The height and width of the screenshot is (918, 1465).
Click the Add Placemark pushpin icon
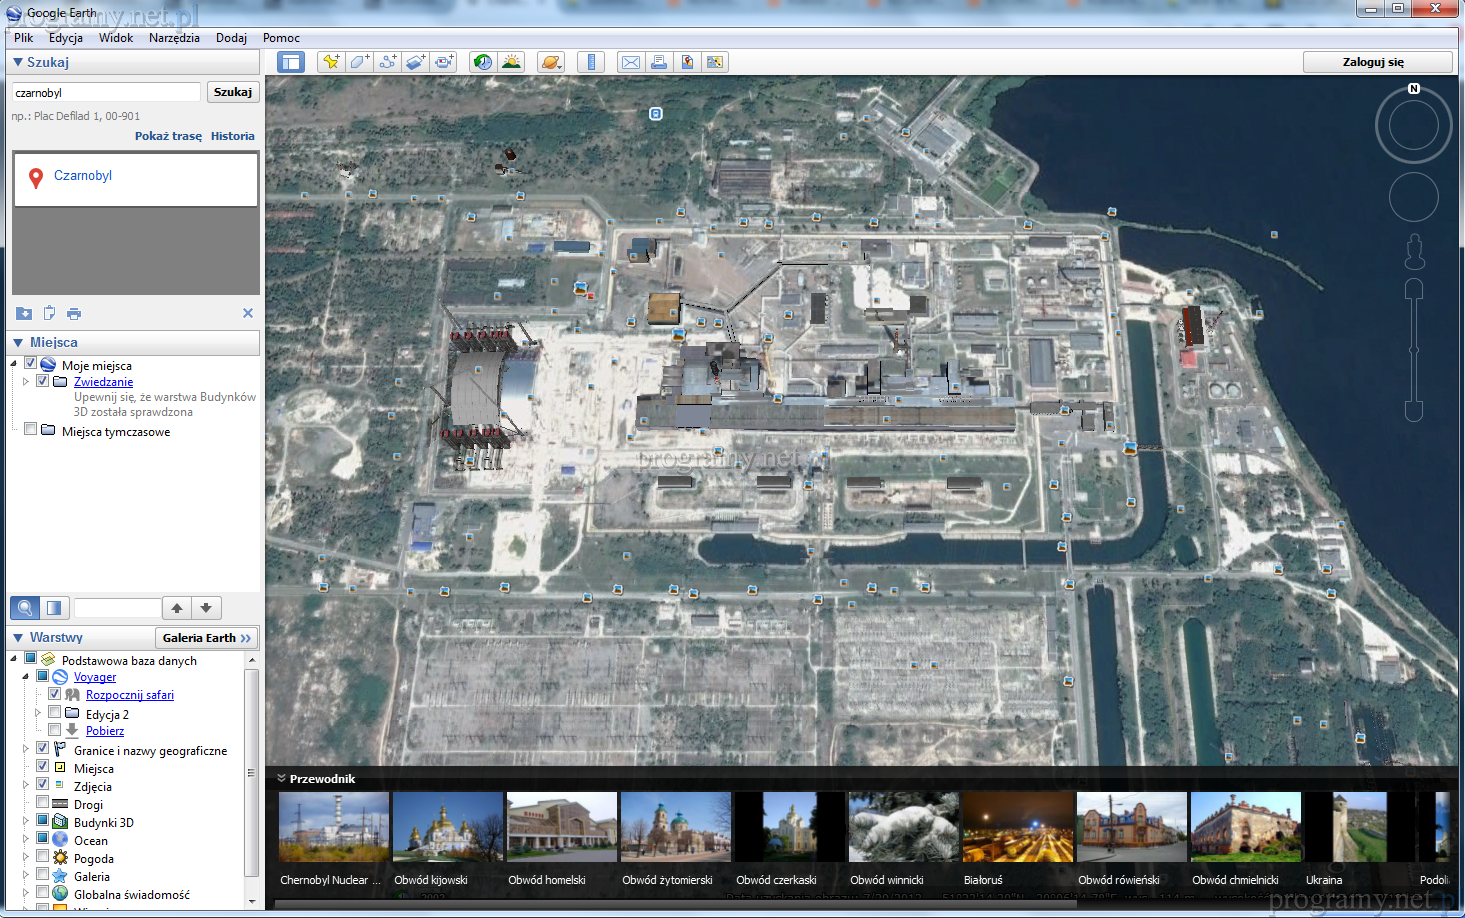point(330,62)
